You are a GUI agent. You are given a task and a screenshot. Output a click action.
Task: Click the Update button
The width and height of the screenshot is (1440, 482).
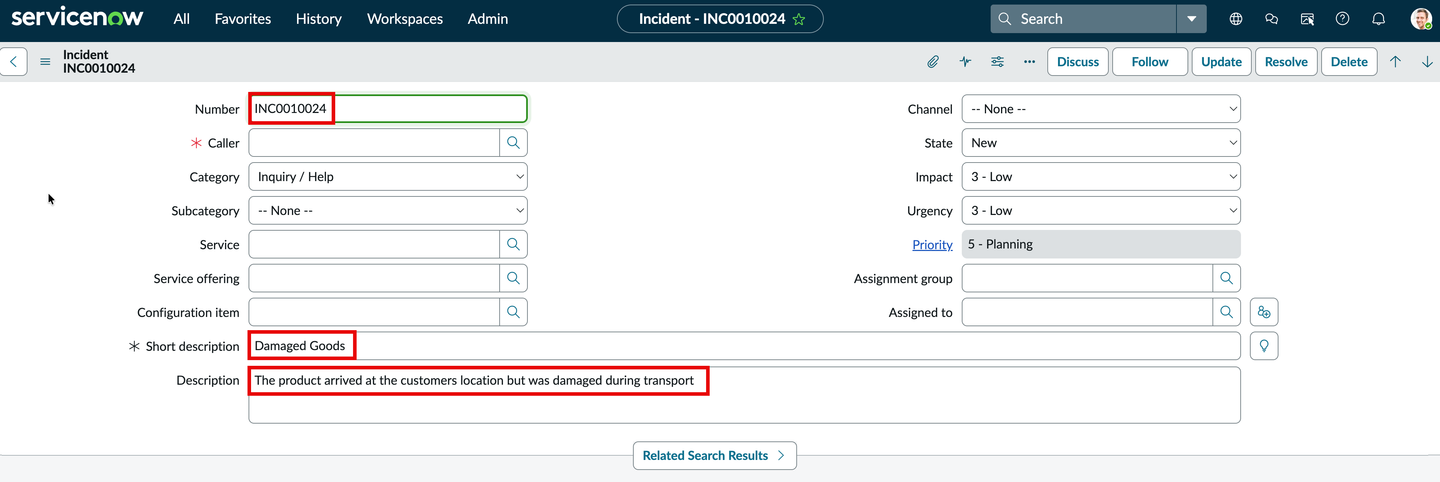click(1221, 62)
